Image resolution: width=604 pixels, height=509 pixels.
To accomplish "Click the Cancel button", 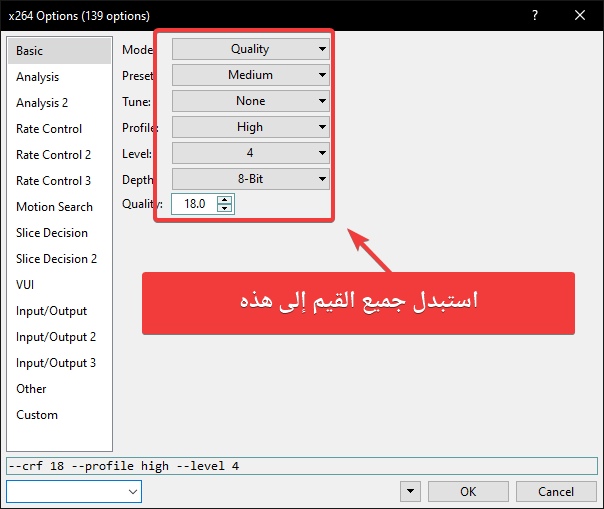I will click(x=556, y=492).
